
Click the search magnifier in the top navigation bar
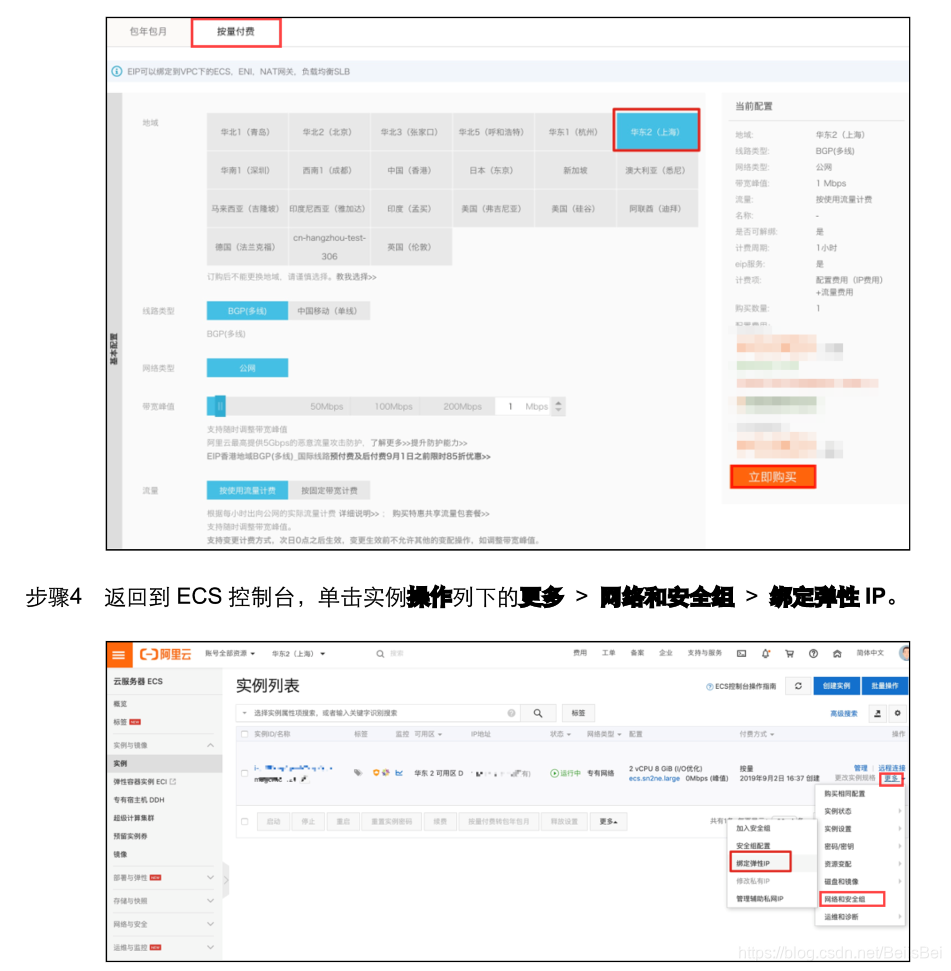(380, 654)
